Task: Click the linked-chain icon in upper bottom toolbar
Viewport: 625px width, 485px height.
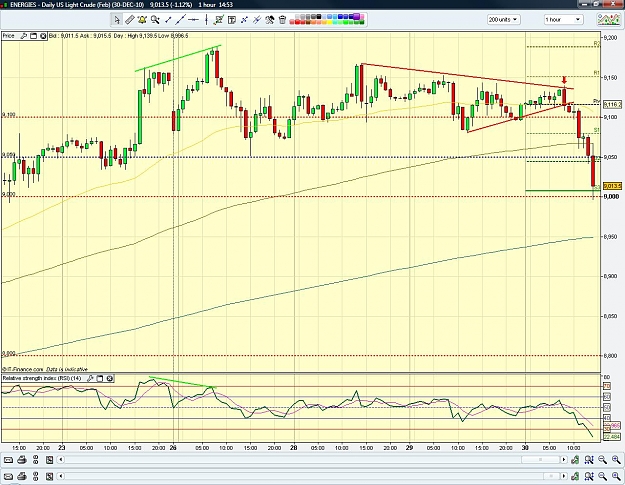Action: coord(35,460)
